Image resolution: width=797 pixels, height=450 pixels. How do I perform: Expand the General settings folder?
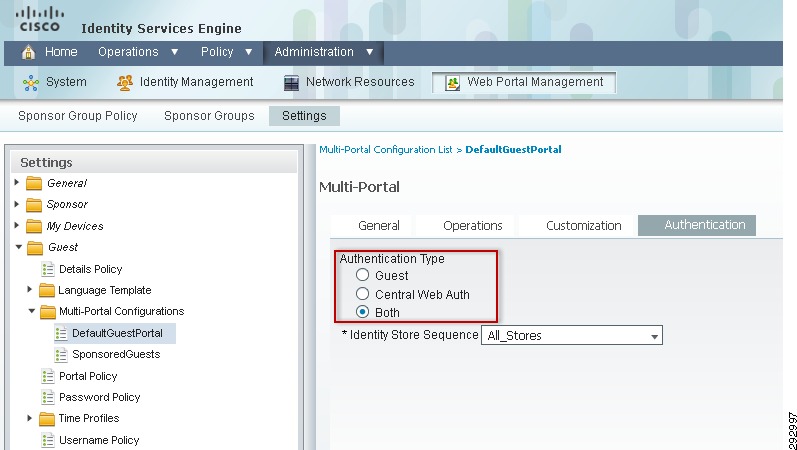[17, 182]
